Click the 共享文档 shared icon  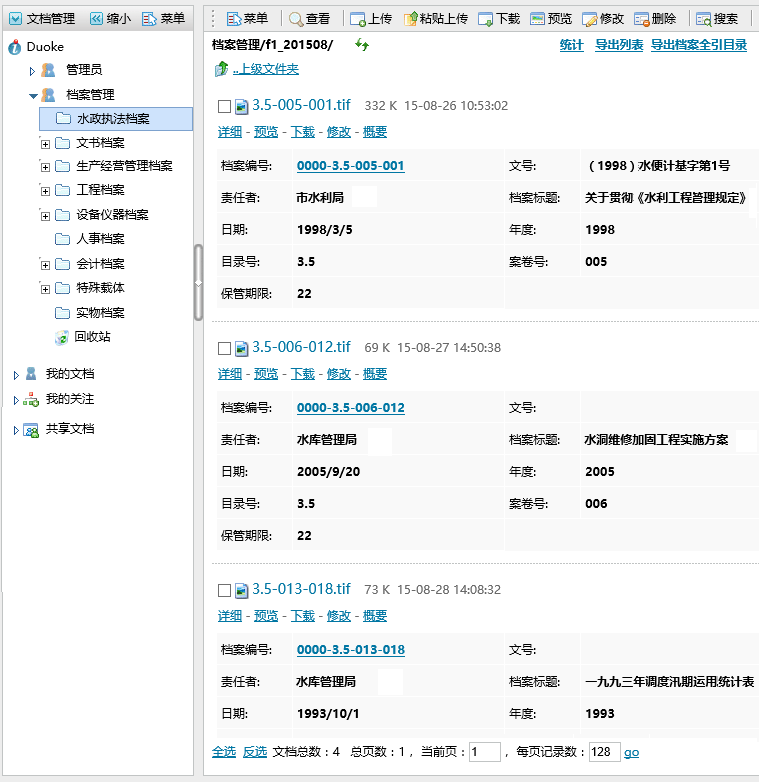coord(31,430)
